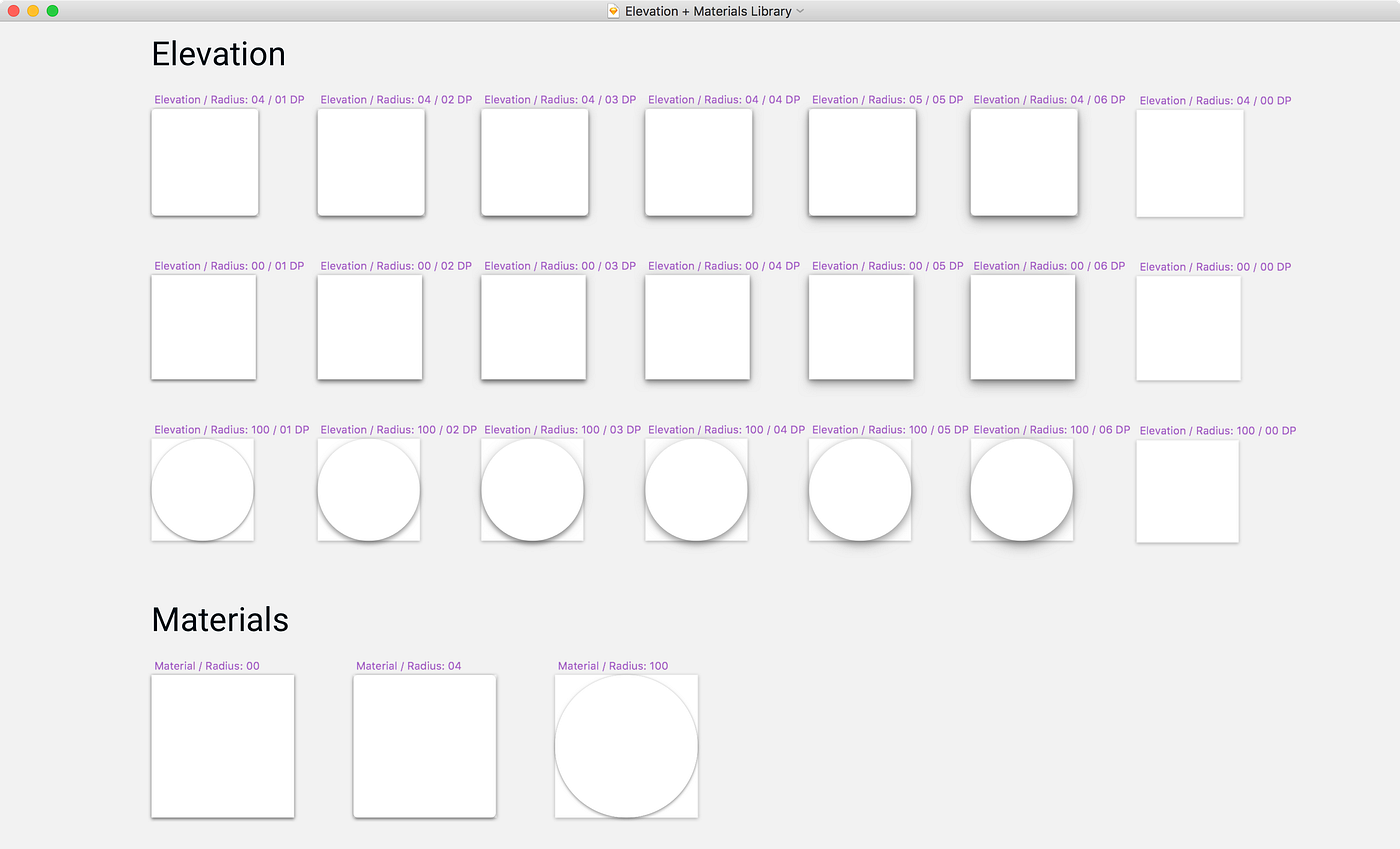
Task: Select the Elevation / Radius: 100 / 05 DP circle
Action: click(859, 489)
